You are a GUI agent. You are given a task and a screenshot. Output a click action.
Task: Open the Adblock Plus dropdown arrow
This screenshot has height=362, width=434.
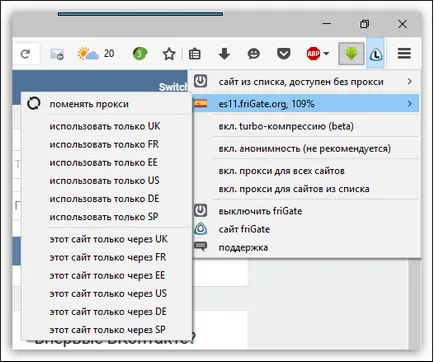(x=326, y=54)
